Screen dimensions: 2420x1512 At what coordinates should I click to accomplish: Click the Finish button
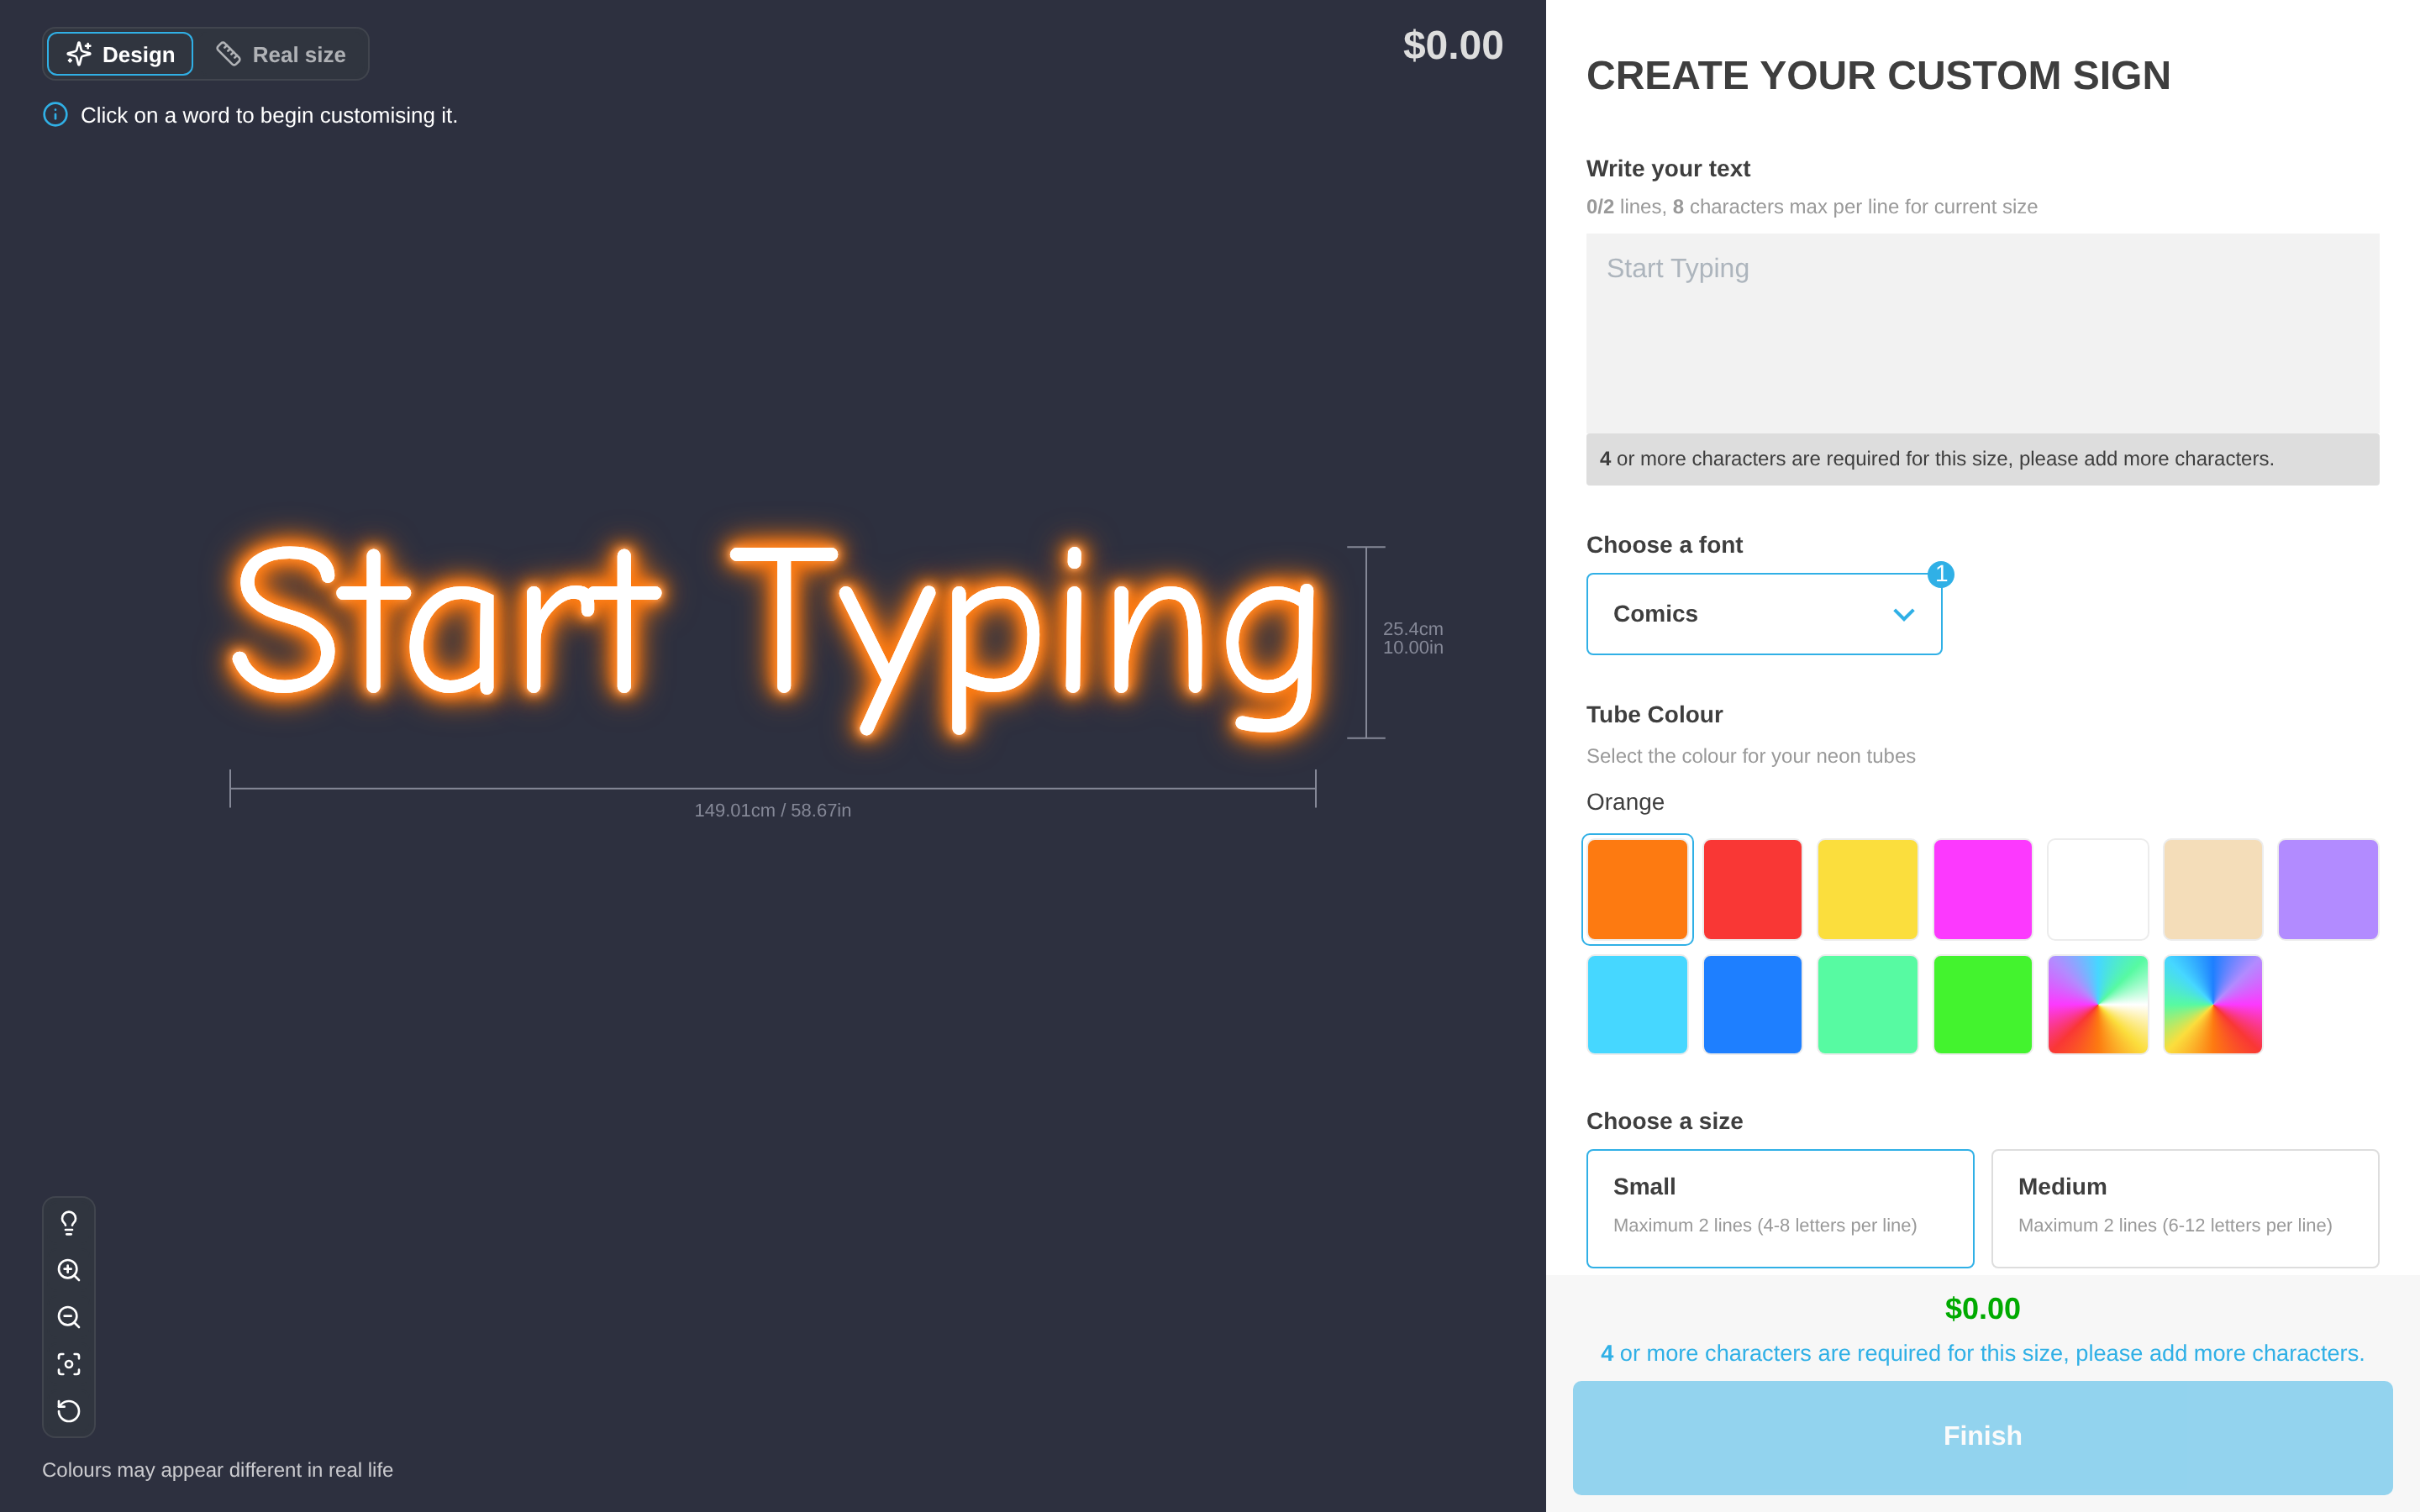point(1982,1437)
